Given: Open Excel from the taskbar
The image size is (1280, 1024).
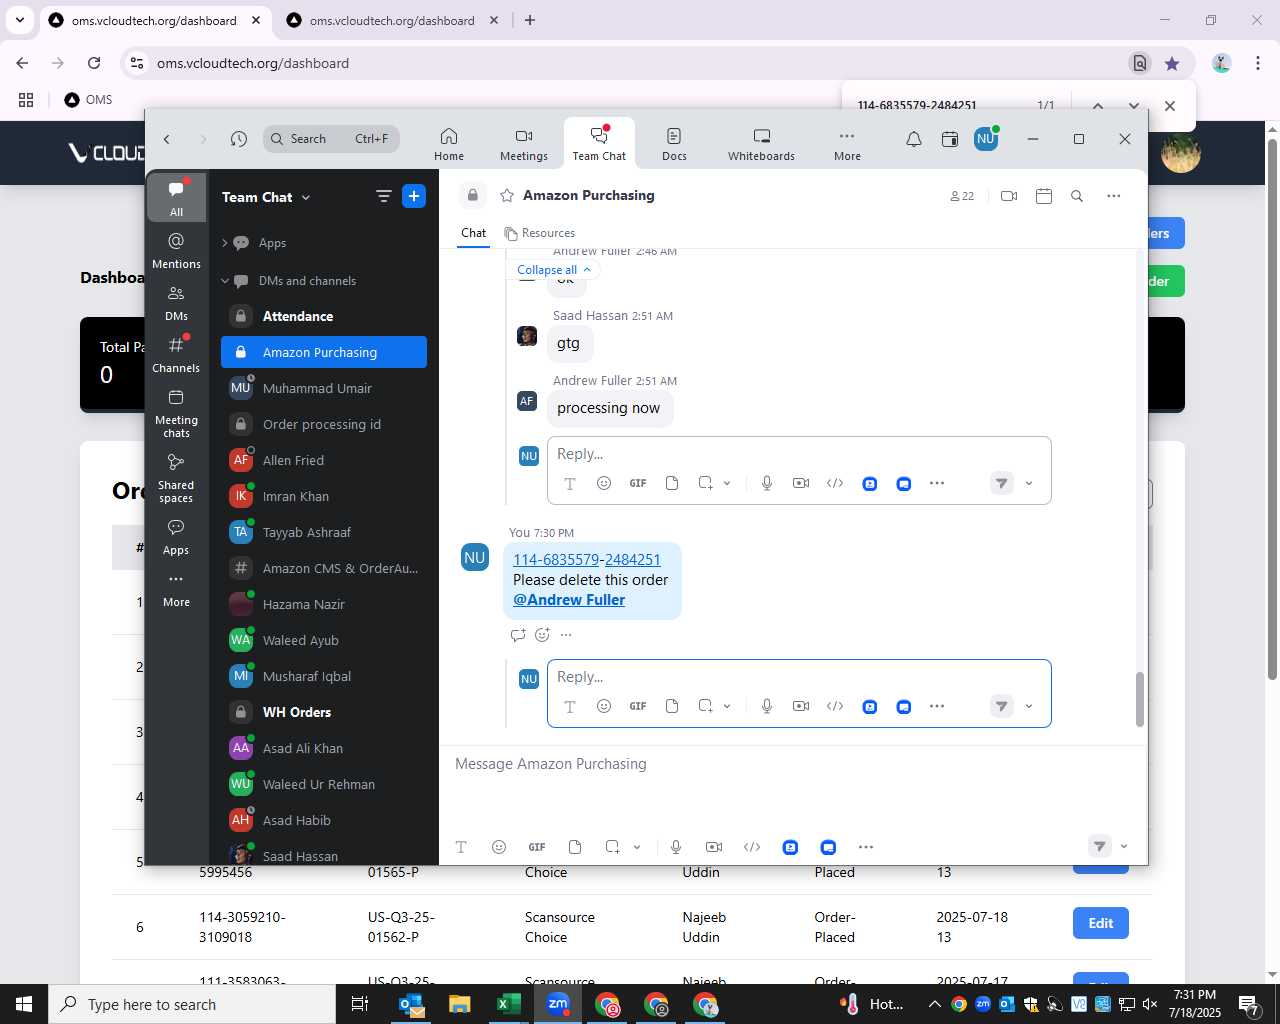Looking at the screenshot, I should tap(508, 1004).
